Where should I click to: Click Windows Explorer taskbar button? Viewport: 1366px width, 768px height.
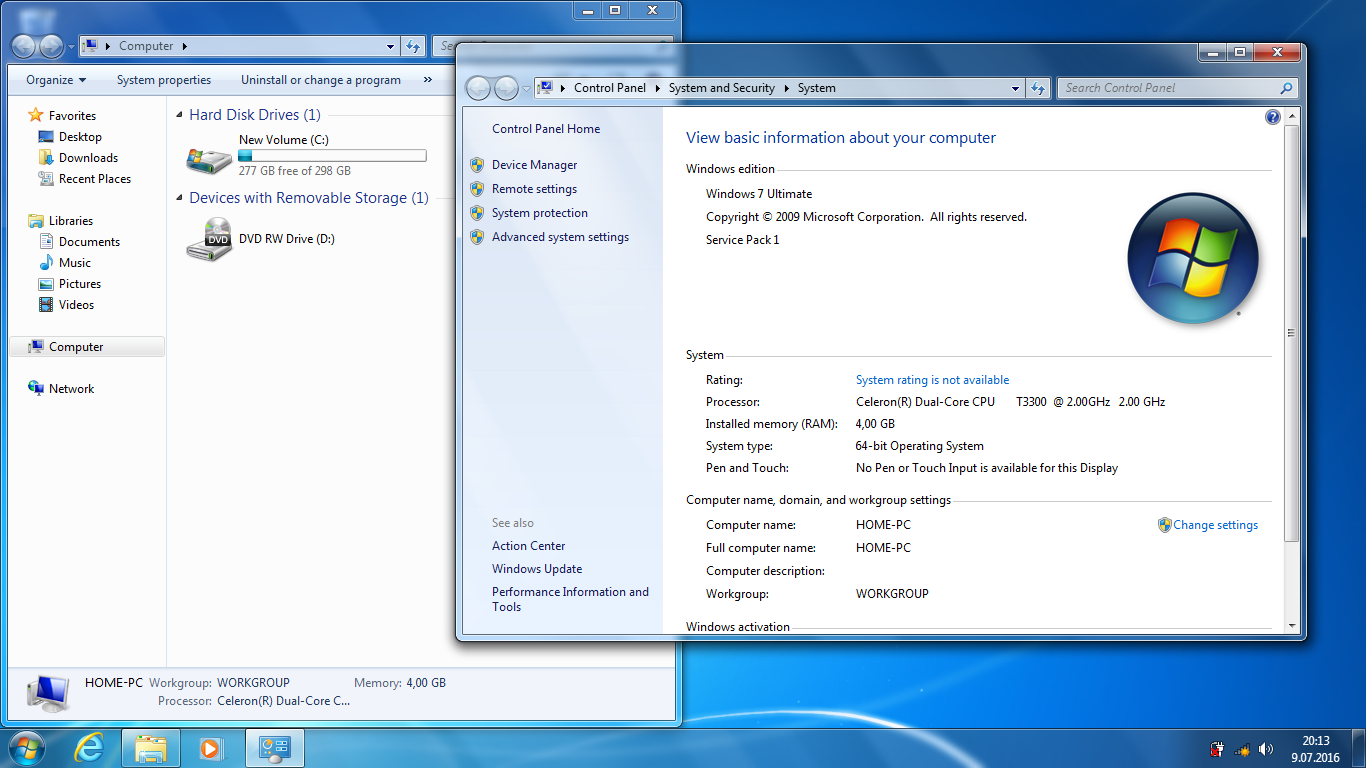coord(151,748)
